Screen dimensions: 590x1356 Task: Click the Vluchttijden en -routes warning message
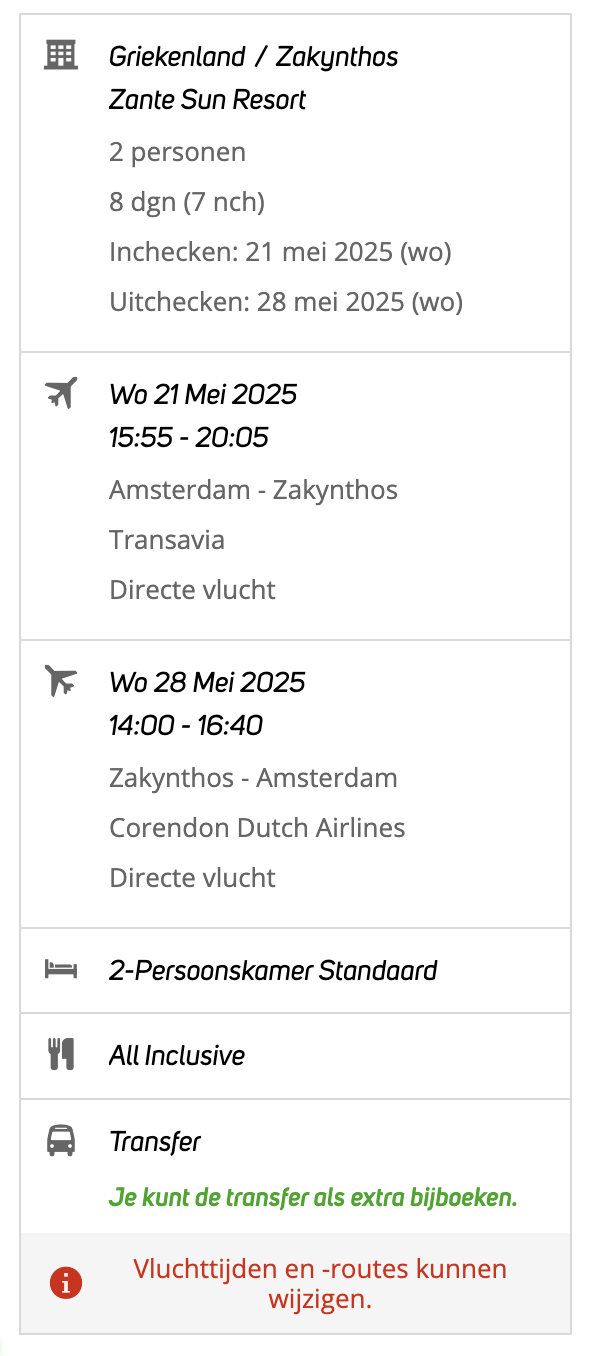(320, 1284)
